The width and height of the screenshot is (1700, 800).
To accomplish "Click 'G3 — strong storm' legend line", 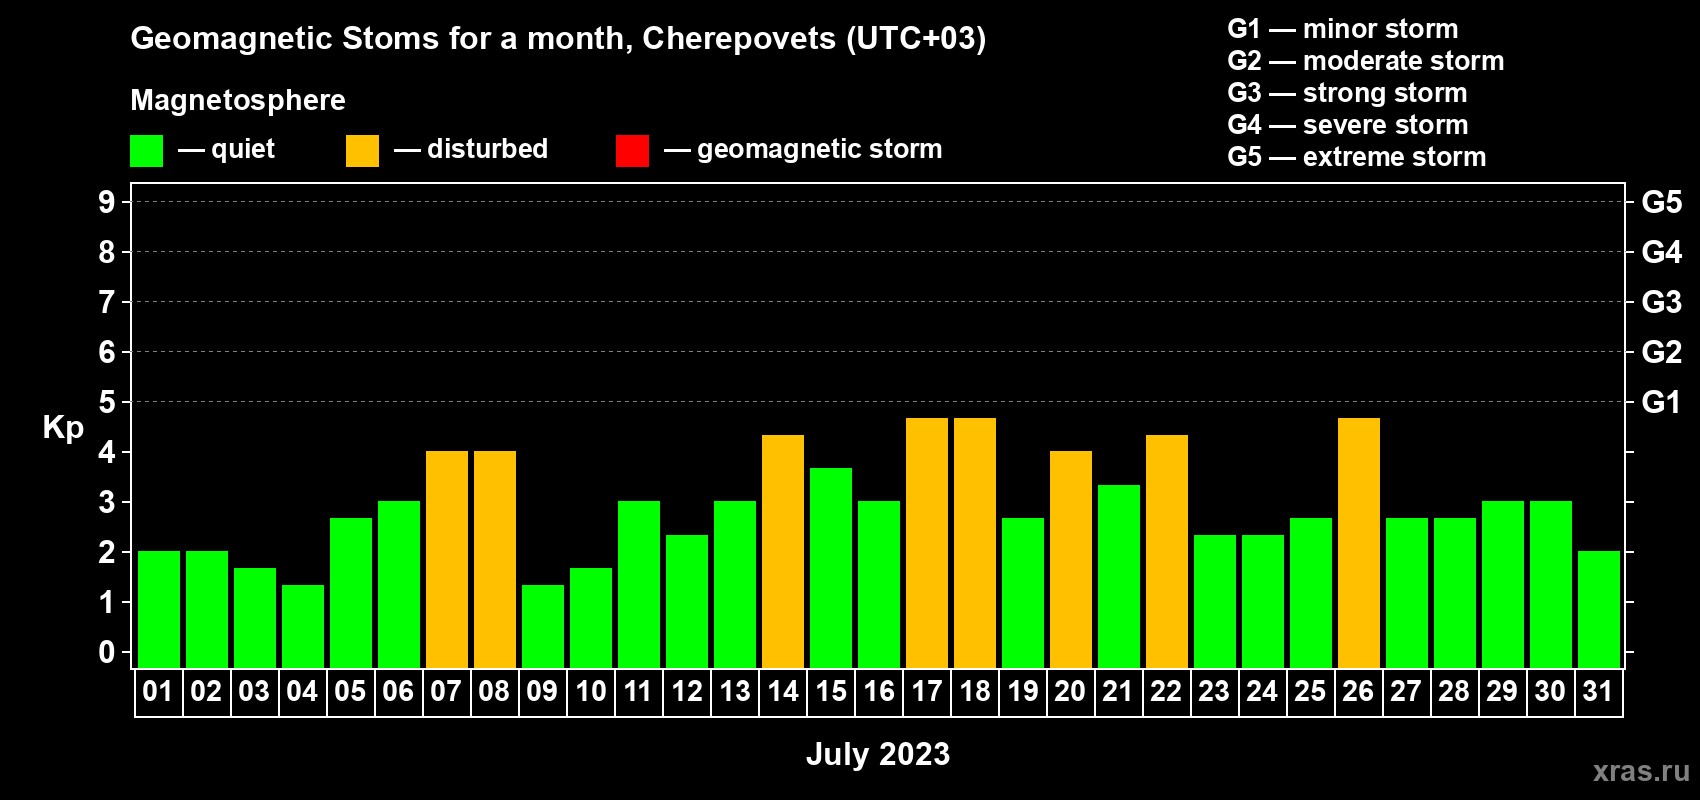I will point(1347,93).
